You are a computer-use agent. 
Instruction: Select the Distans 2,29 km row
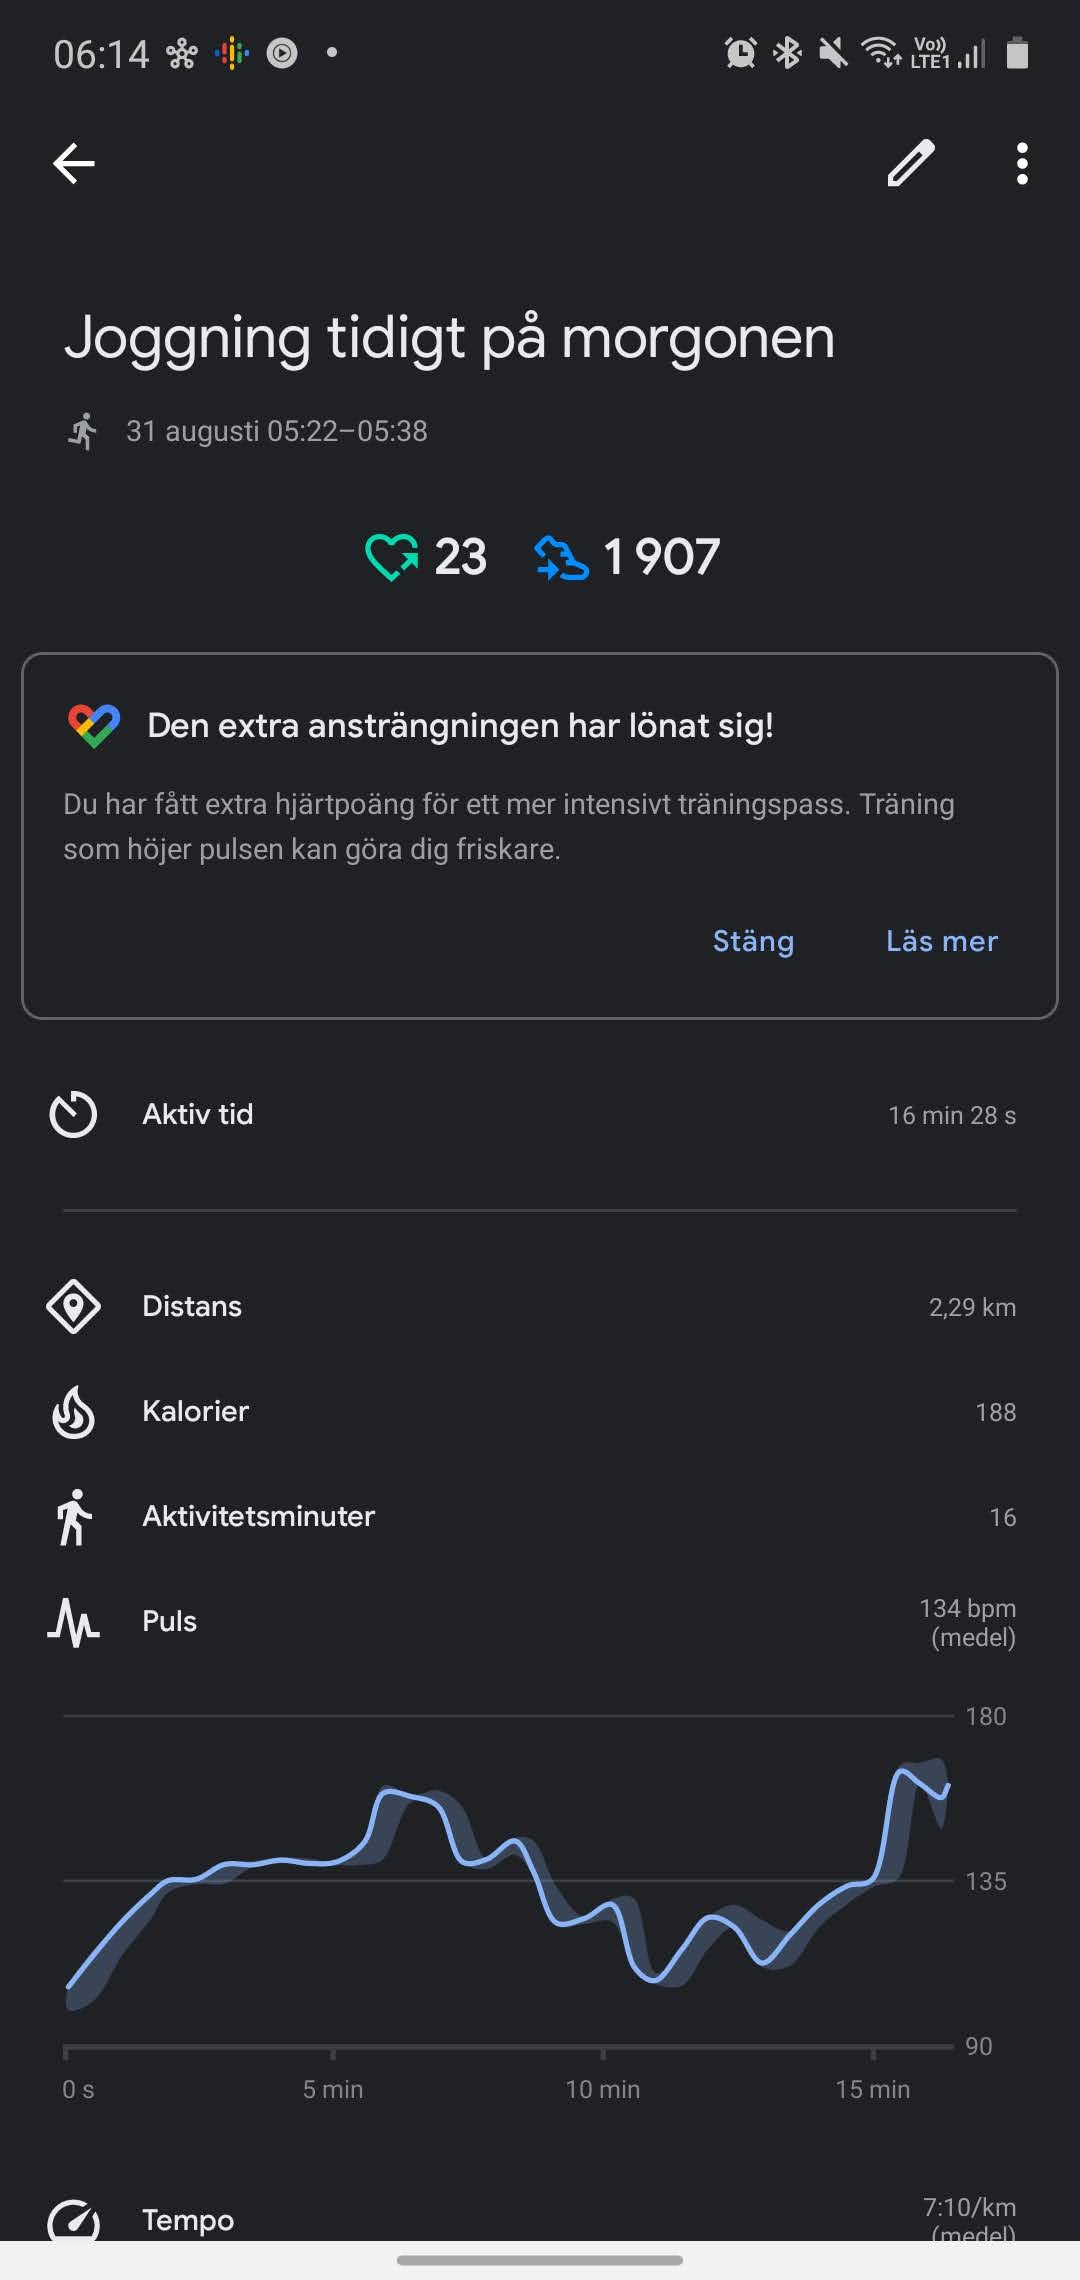(x=540, y=1306)
